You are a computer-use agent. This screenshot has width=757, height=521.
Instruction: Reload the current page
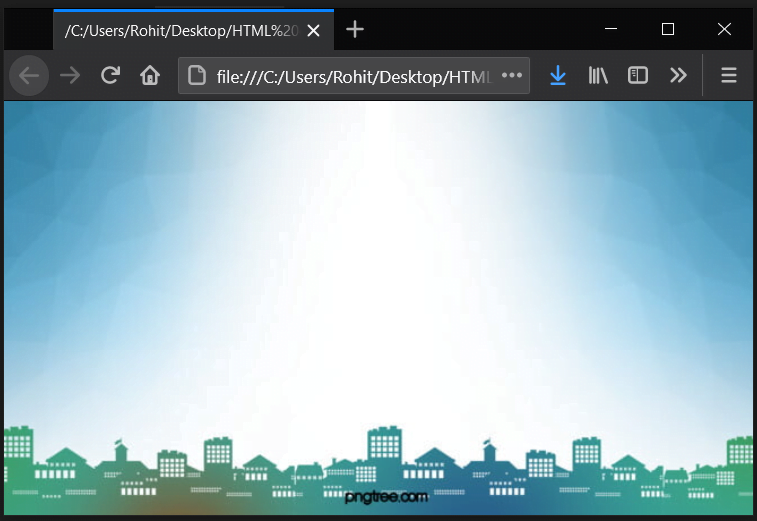[110, 75]
